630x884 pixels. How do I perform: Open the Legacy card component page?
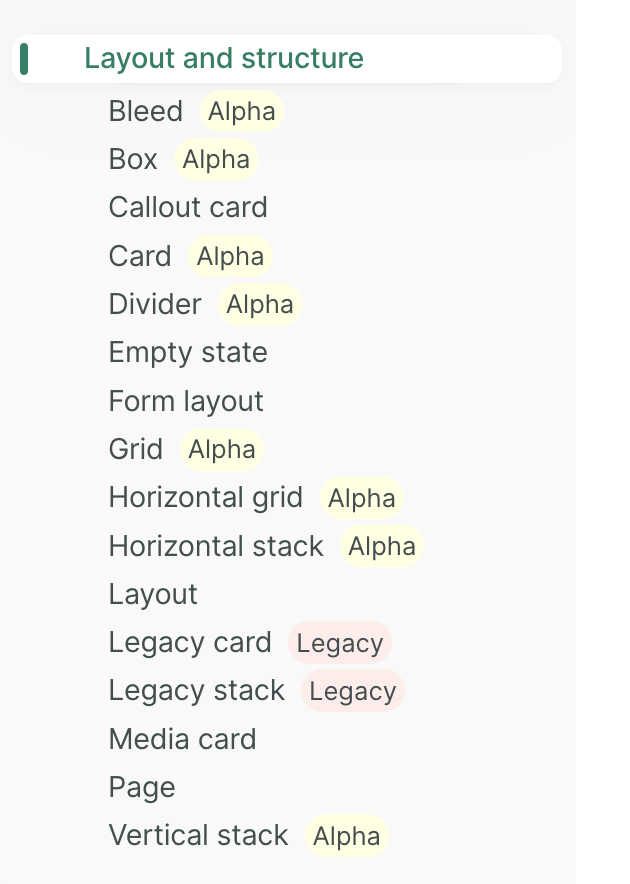coord(190,642)
